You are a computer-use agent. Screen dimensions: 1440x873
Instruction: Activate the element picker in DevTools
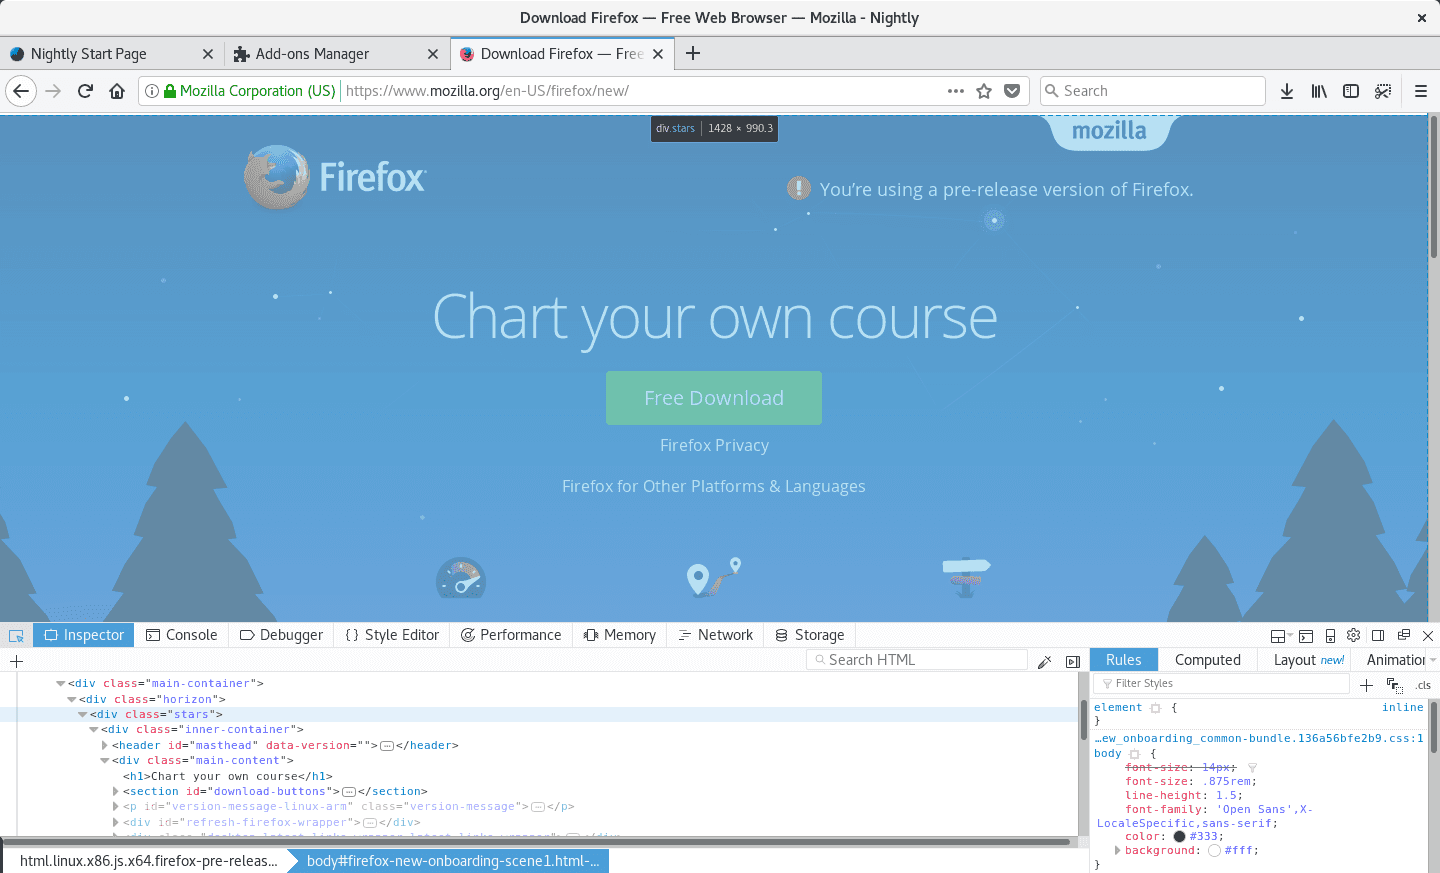pos(16,635)
